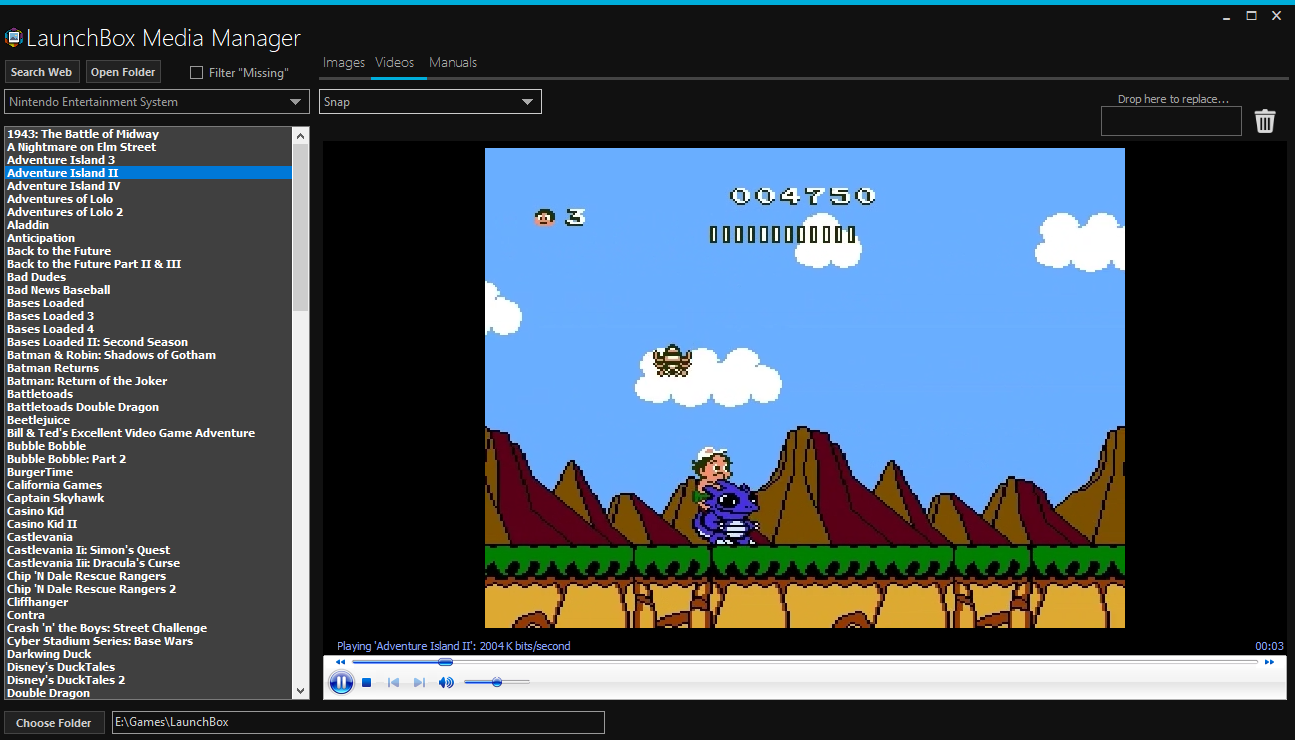
Task: Click the E:\Games\LaunchBox folder path field
Action: click(x=358, y=722)
